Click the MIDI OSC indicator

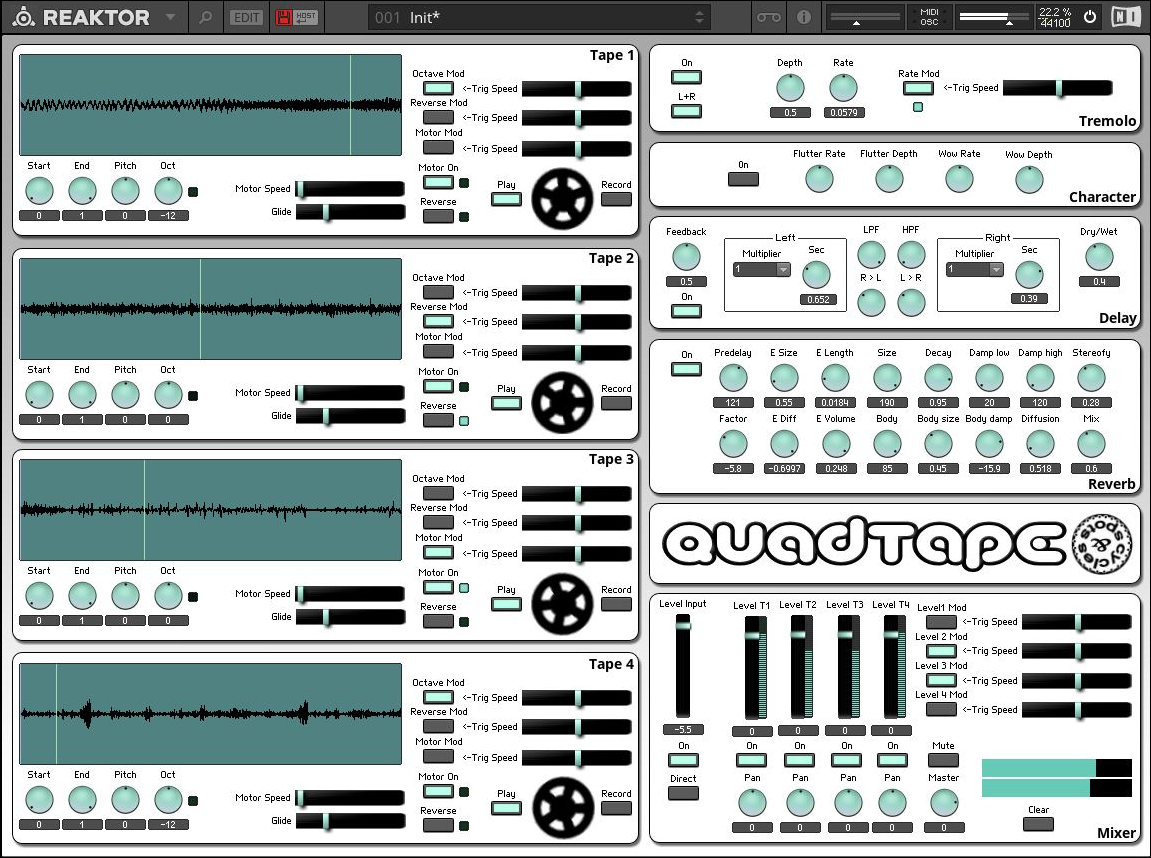pyautogui.click(x=929, y=17)
